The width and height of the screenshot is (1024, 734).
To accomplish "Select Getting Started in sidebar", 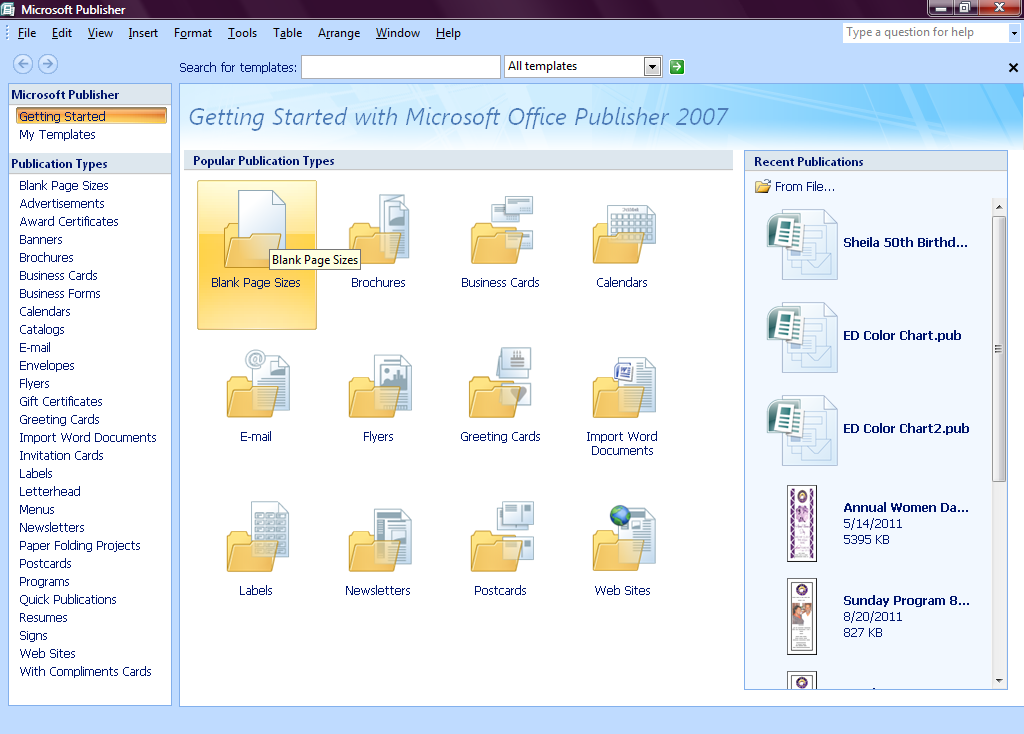I will [x=91, y=116].
